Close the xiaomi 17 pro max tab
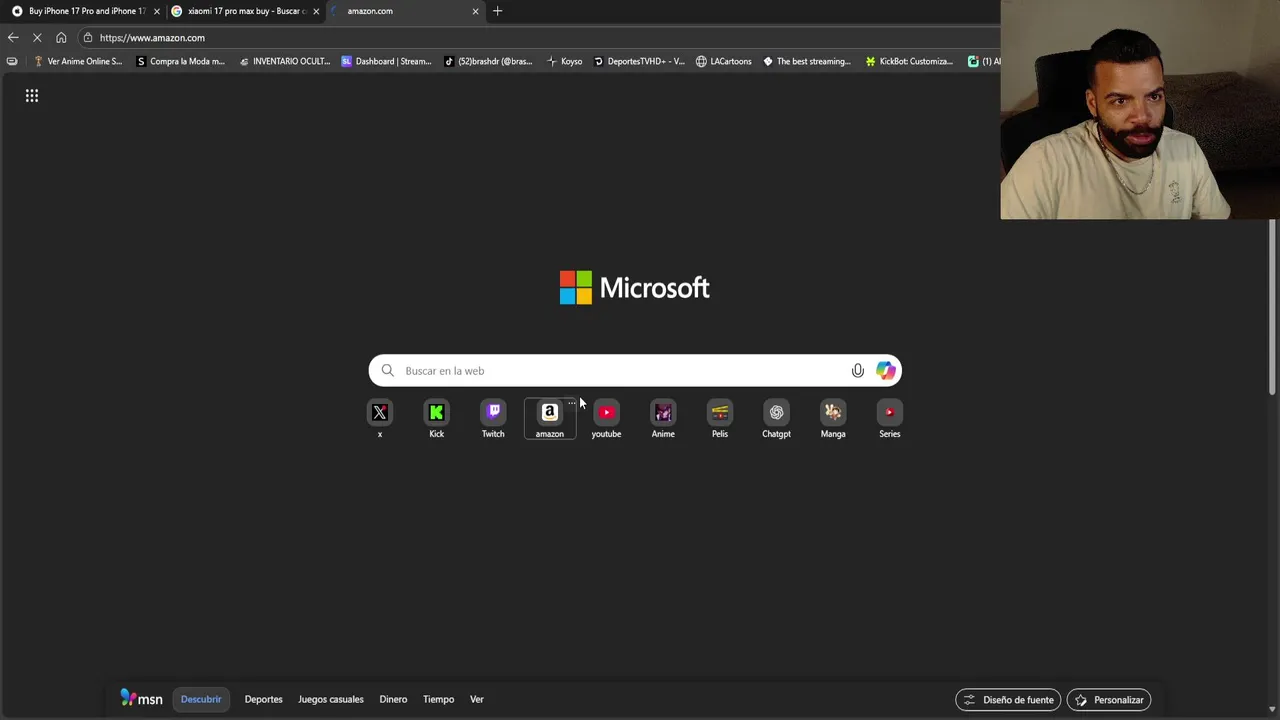Image resolution: width=1280 pixels, height=720 pixels. [x=316, y=11]
